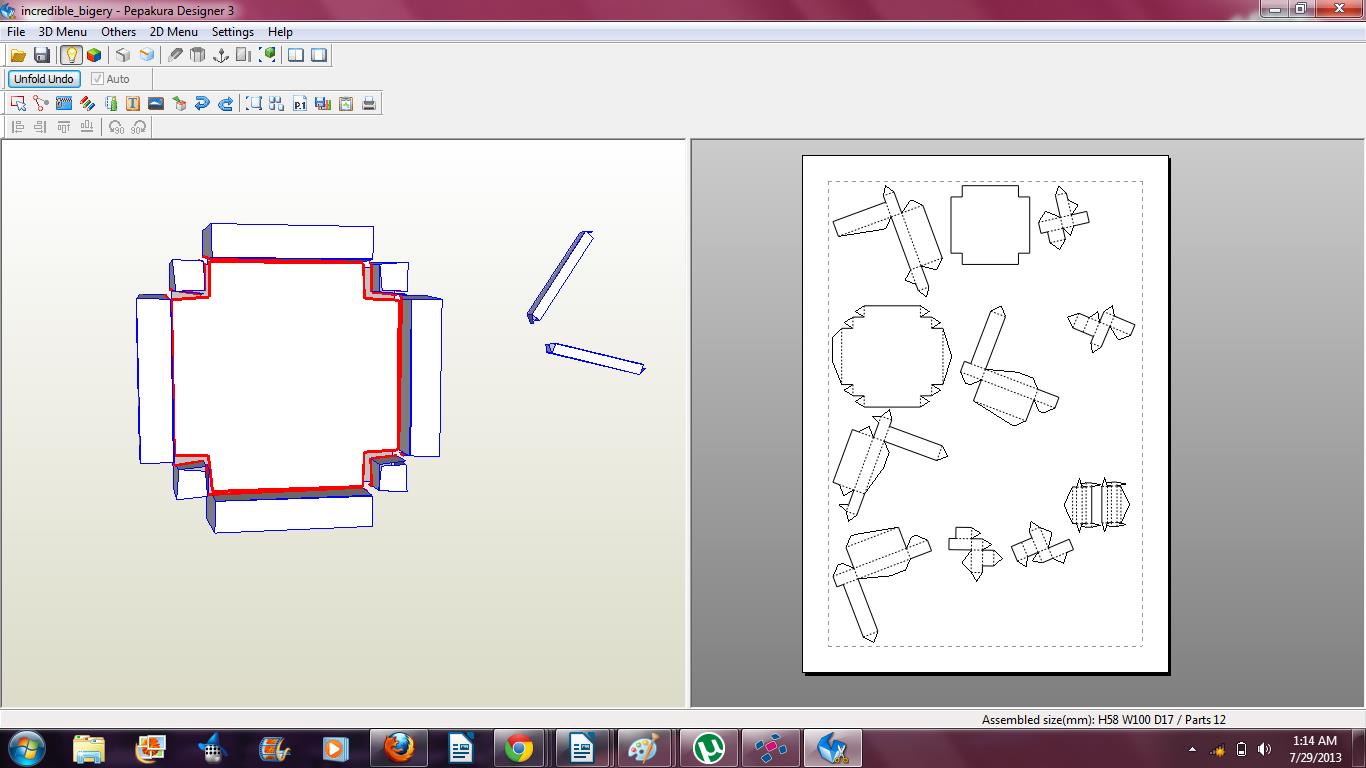Open Google Chrome from the taskbar
This screenshot has width=1366, height=768.
click(x=518, y=748)
